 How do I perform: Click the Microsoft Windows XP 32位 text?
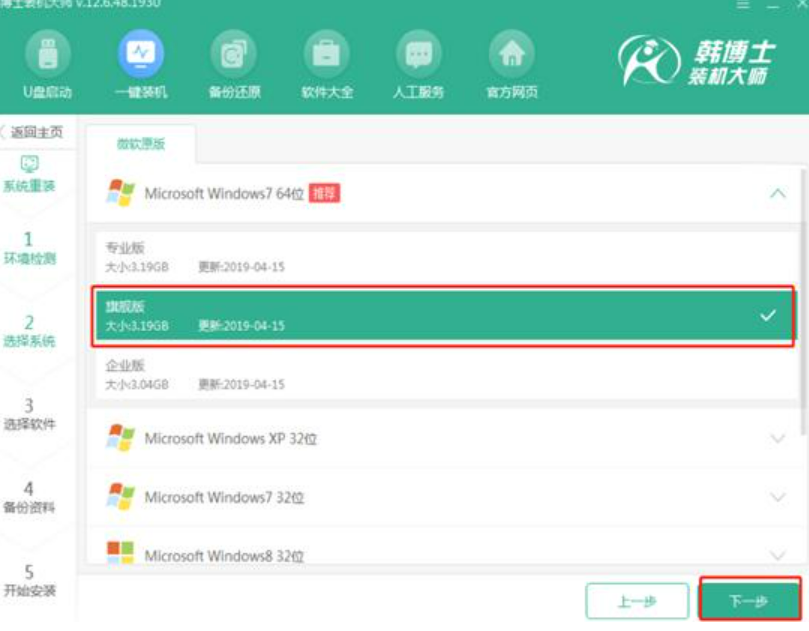click(231, 439)
